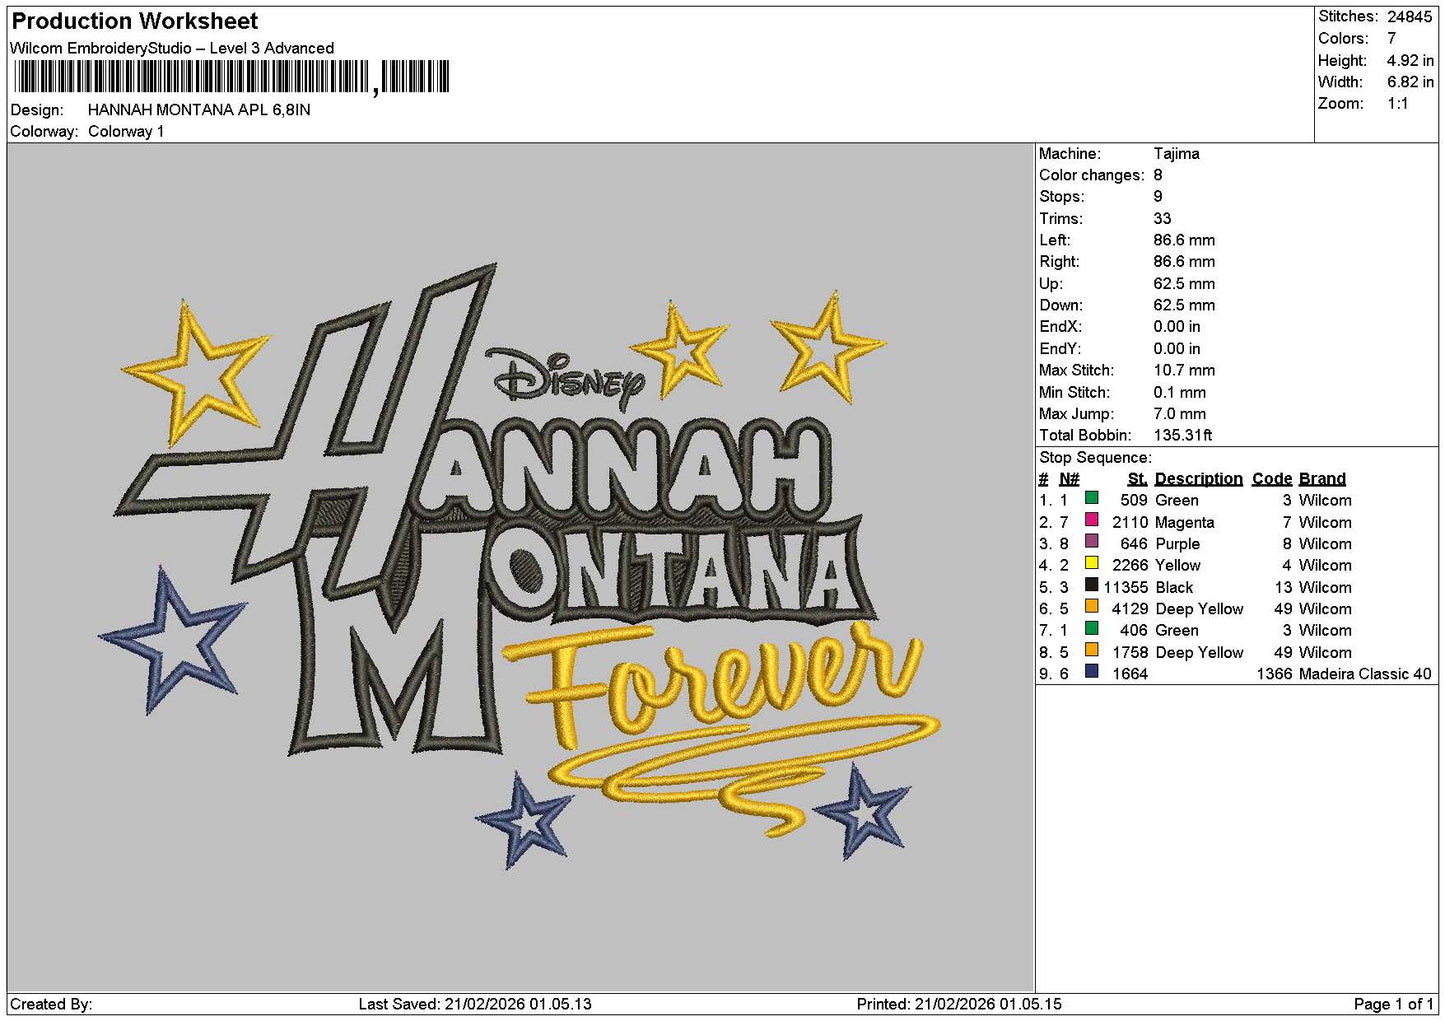Click the navy swatch in stop row 9

[1092, 672]
